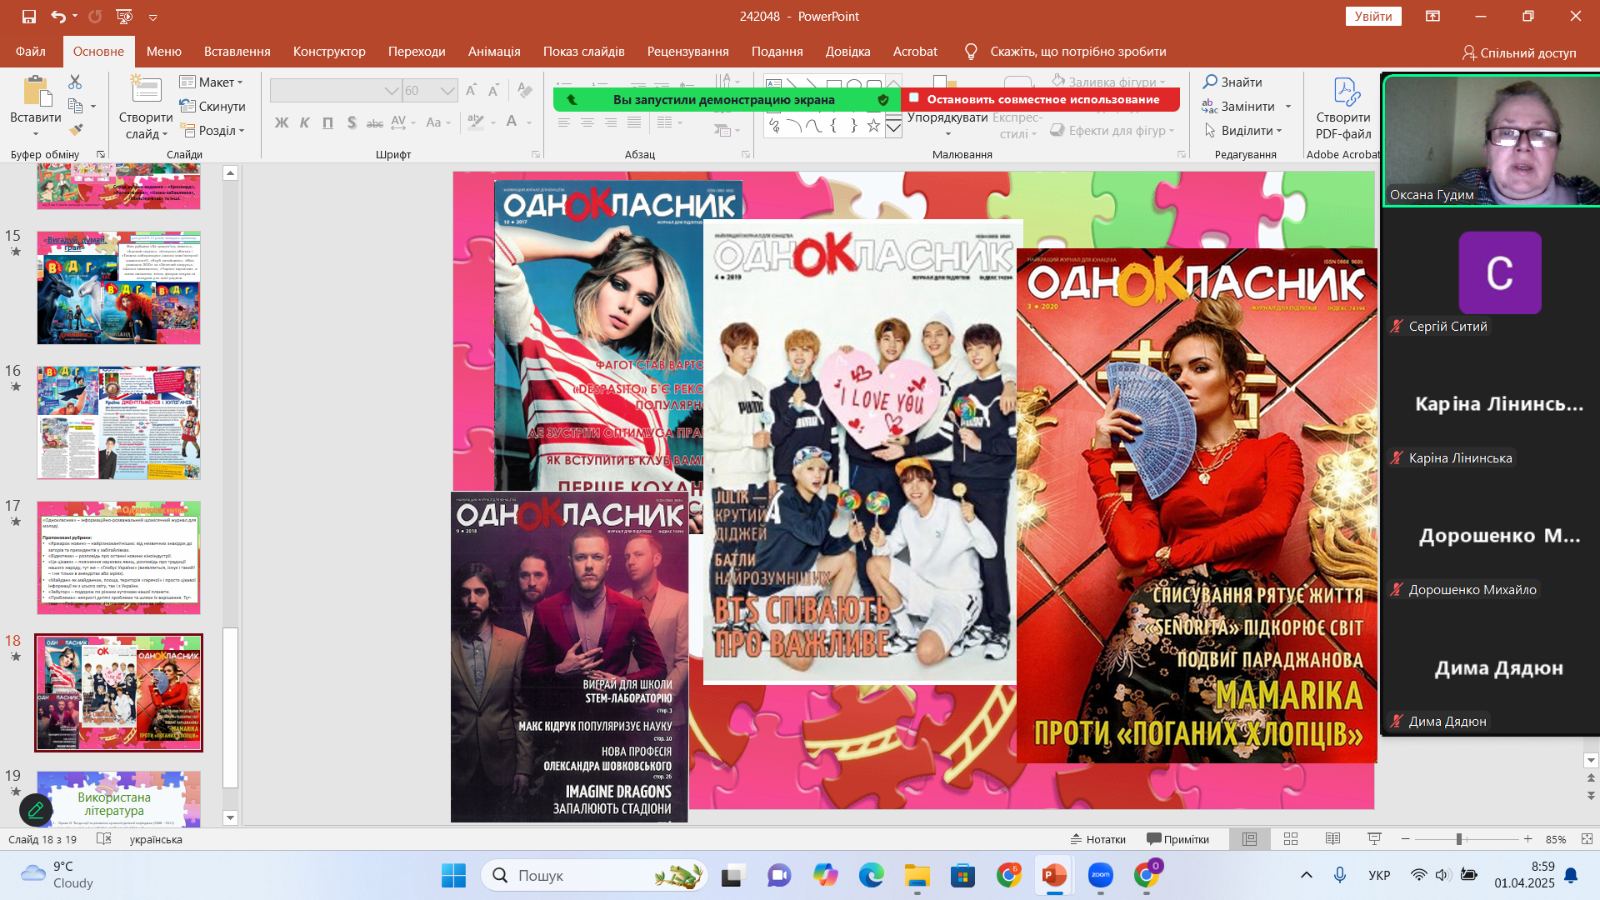Increase font size with larger A icon
The image size is (1600, 900).
coord(472,90)
